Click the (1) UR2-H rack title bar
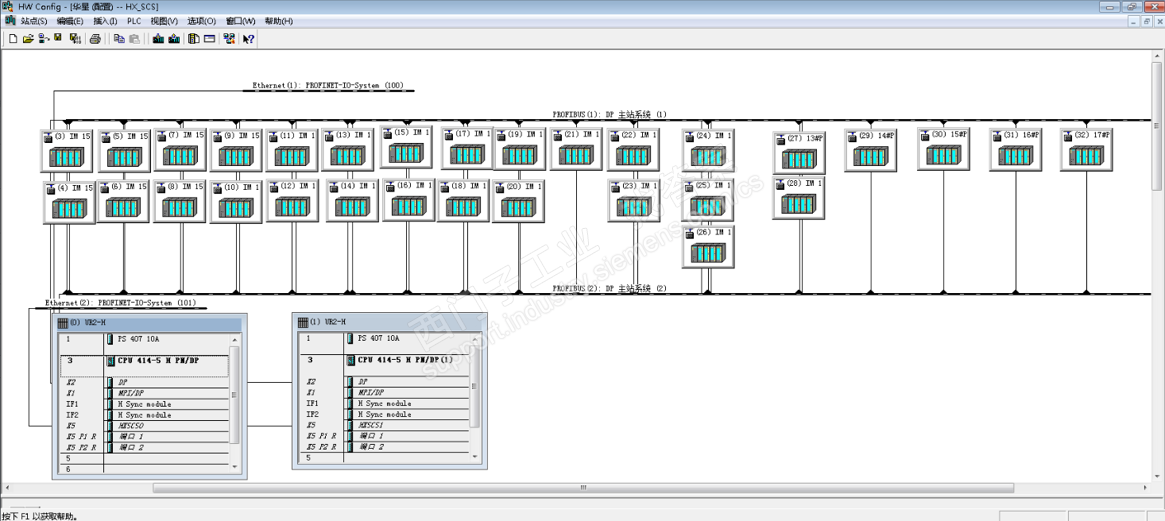This screenshot has width=1165, height=521. pos(389,323)
